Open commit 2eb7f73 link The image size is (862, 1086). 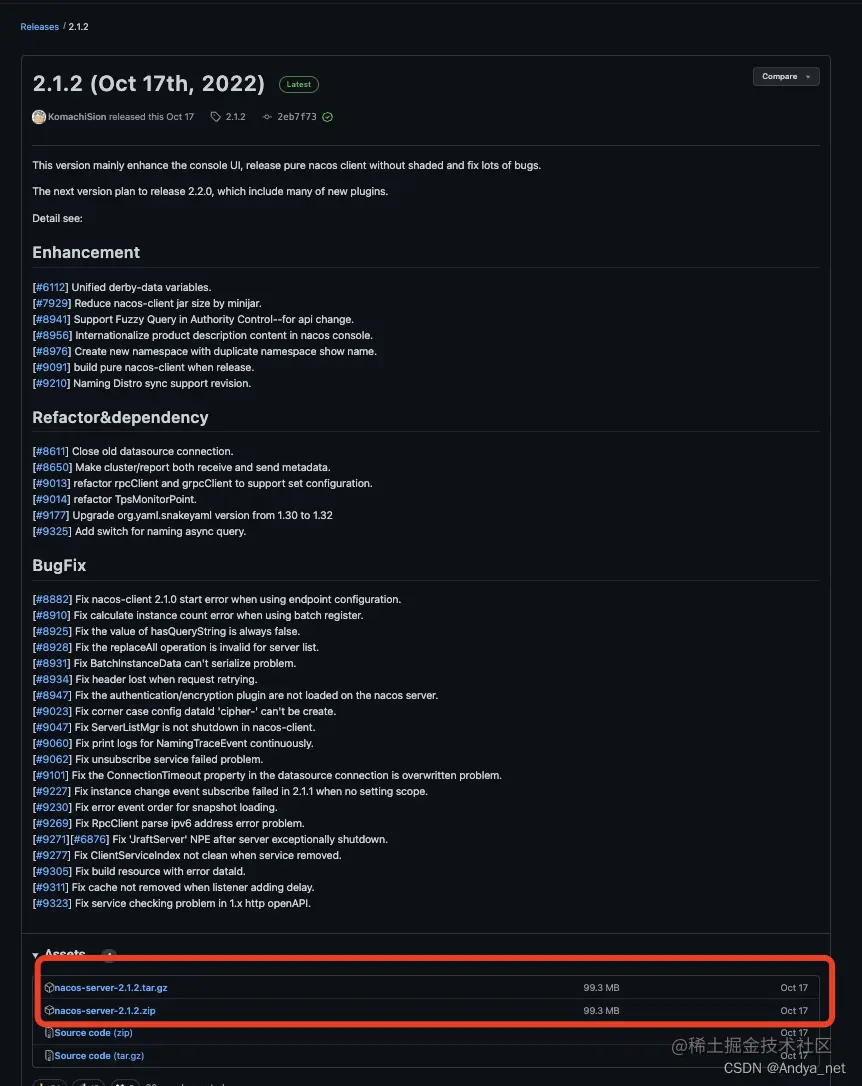click(x=297, y=117)
